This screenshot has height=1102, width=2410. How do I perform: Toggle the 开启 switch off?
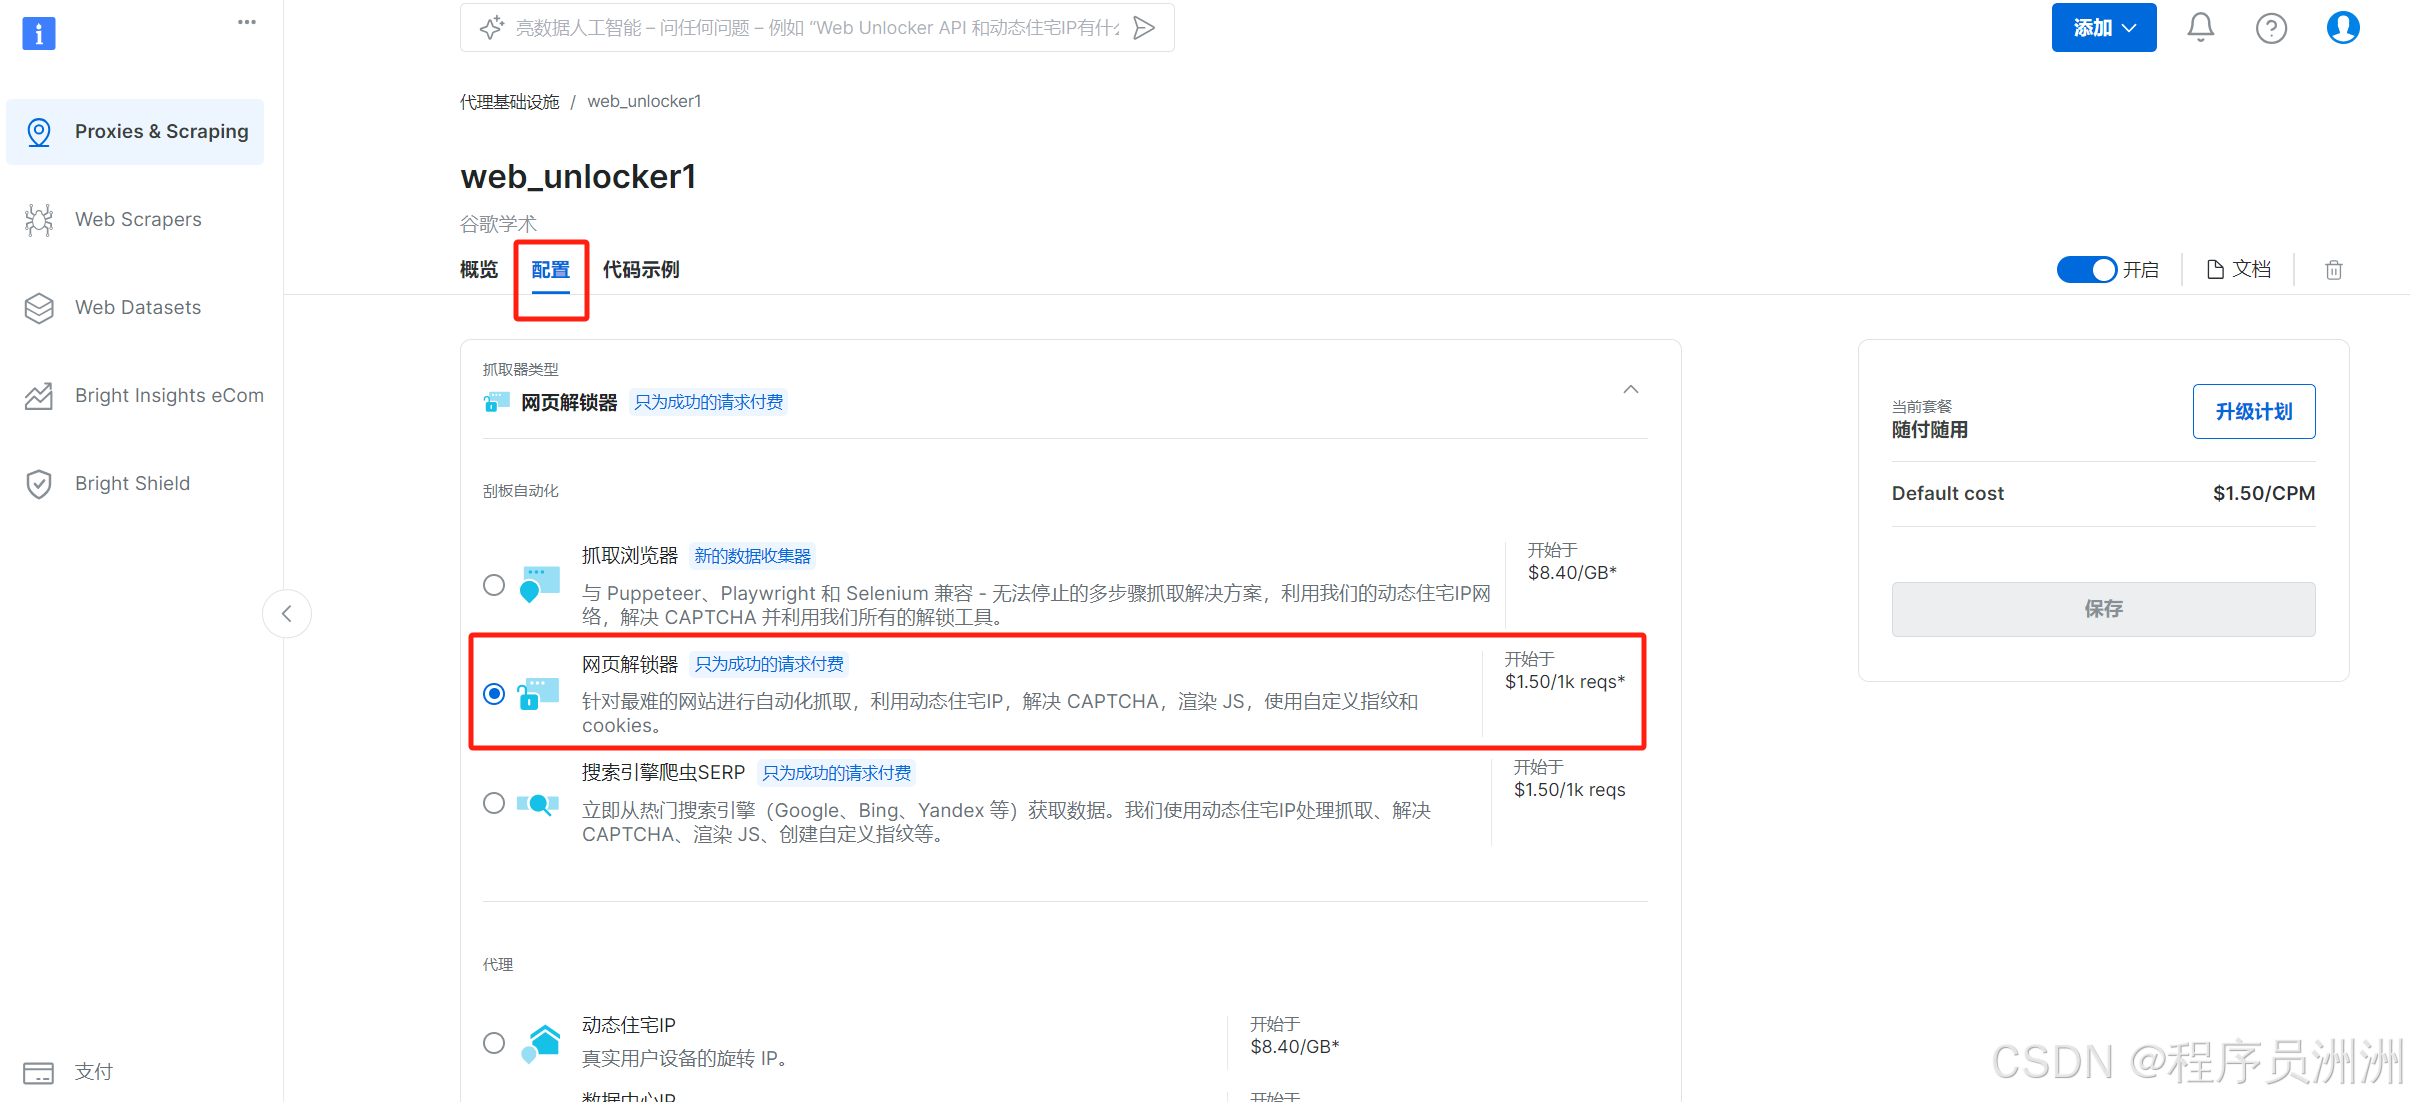(2086, 270)
